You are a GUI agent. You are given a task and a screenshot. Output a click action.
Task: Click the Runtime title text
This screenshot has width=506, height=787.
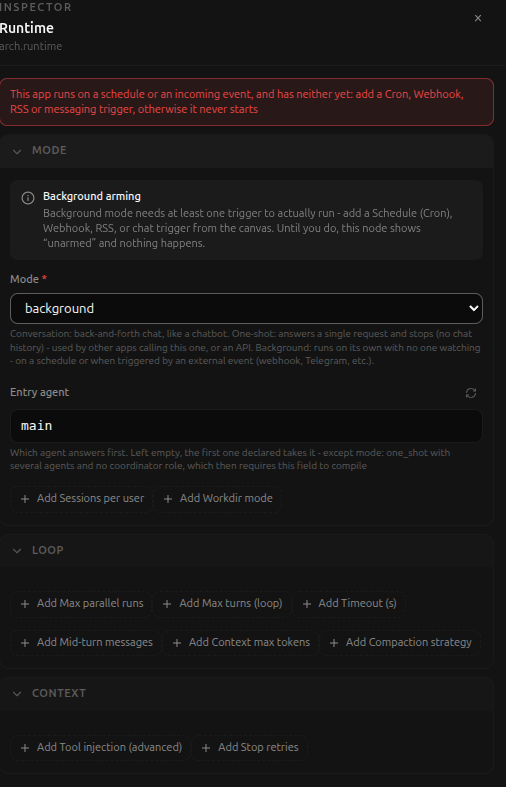tap(27, 28)
